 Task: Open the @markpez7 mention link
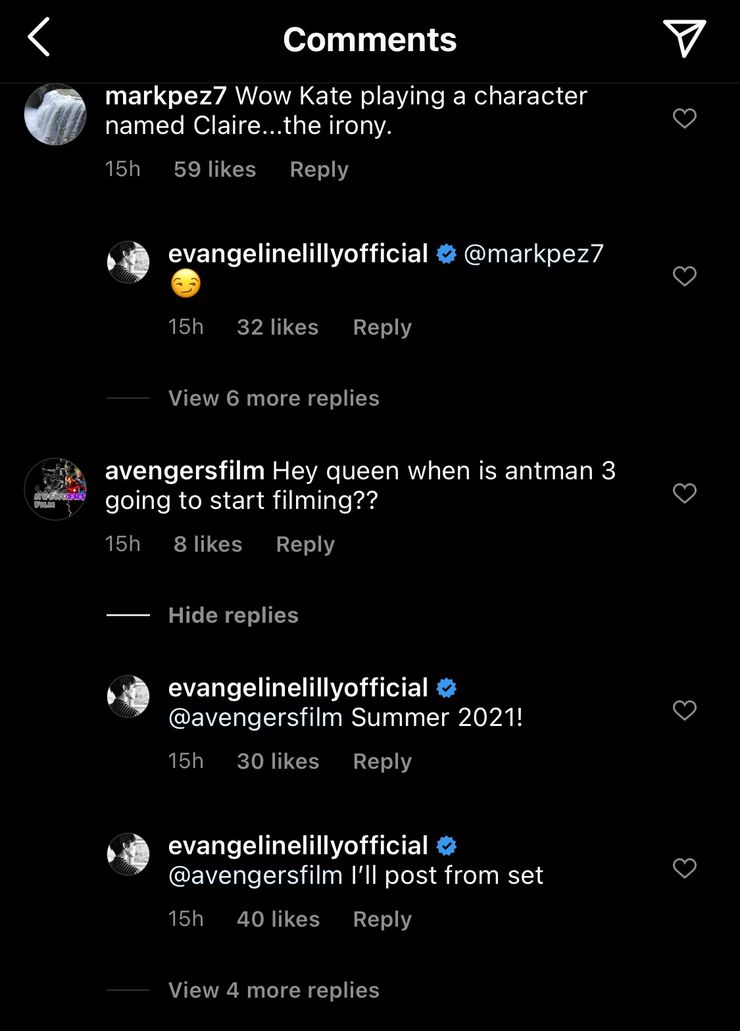click(x=533, y=254)
